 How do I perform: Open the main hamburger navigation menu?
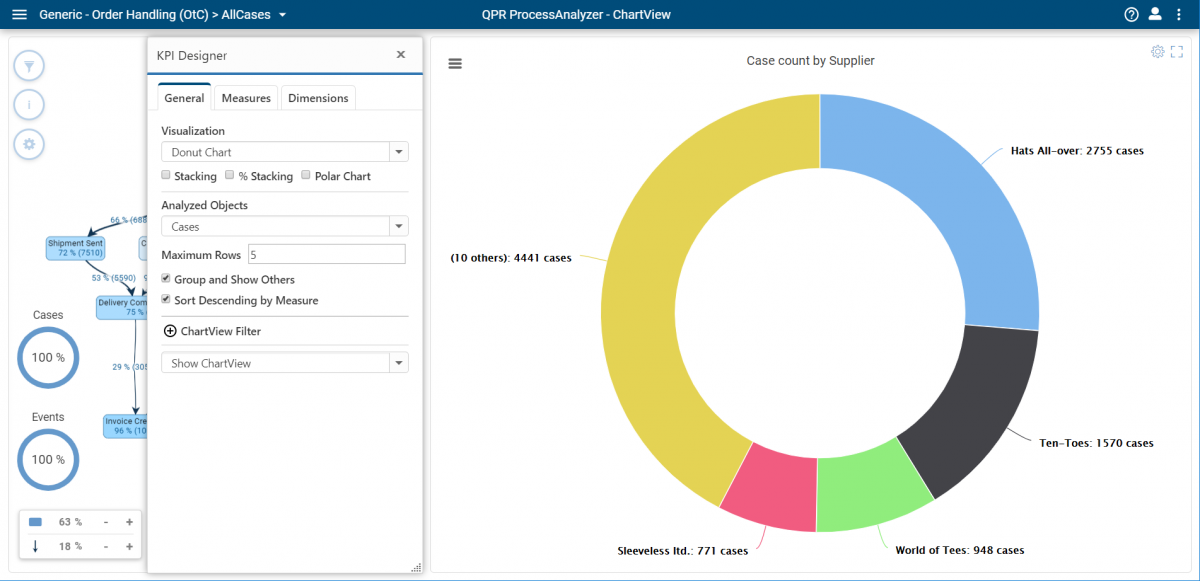point(19,14)
